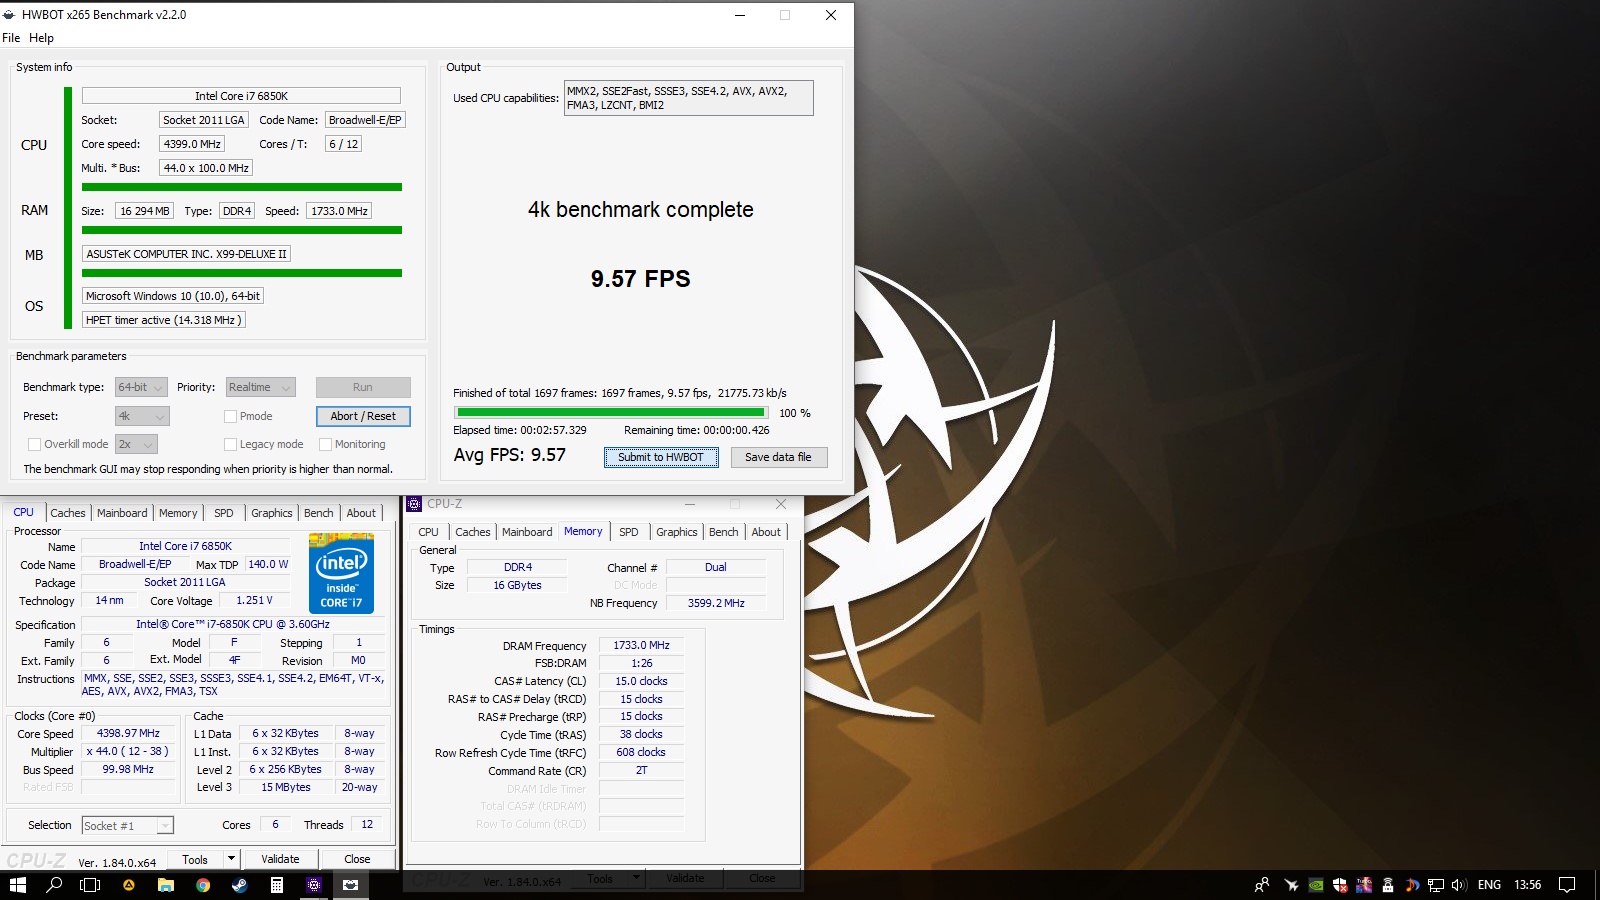Screen dimensions: 1600x900
Task: Click the '1733.0 MHz' DRAM Frequency value
Action: click(x=641, y=645)
